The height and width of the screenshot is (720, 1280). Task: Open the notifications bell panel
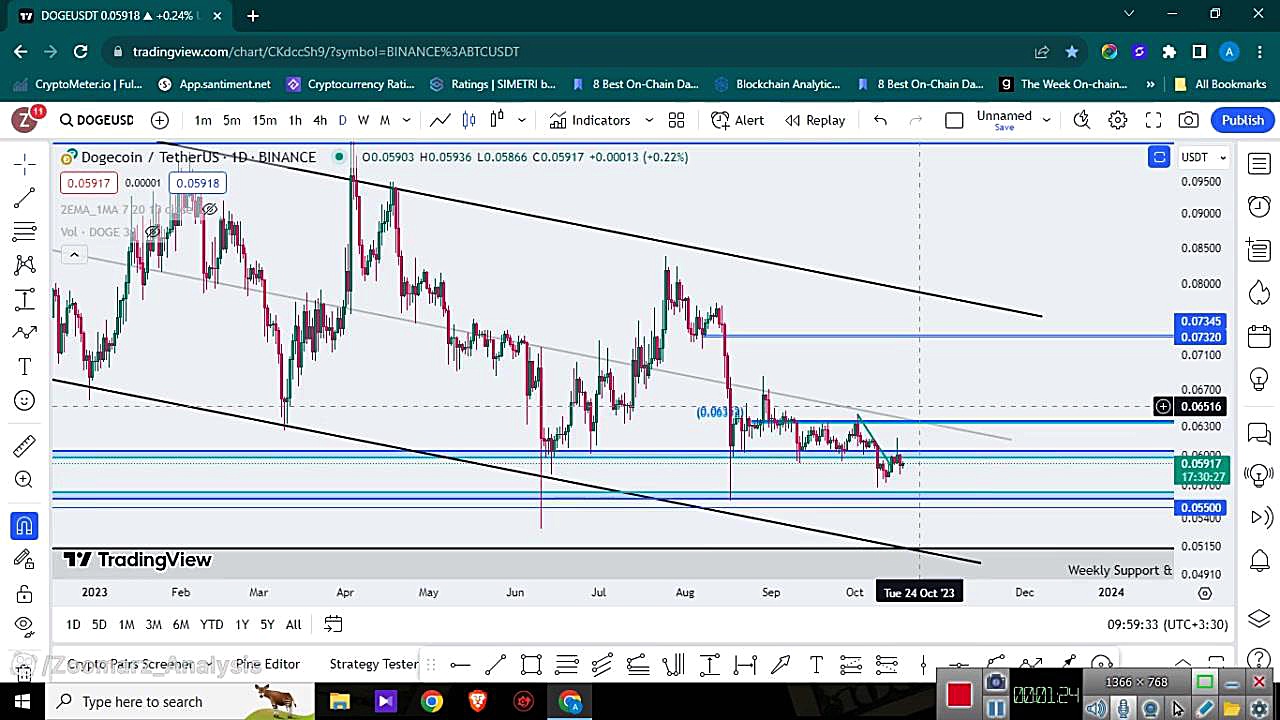[1259, 560]
